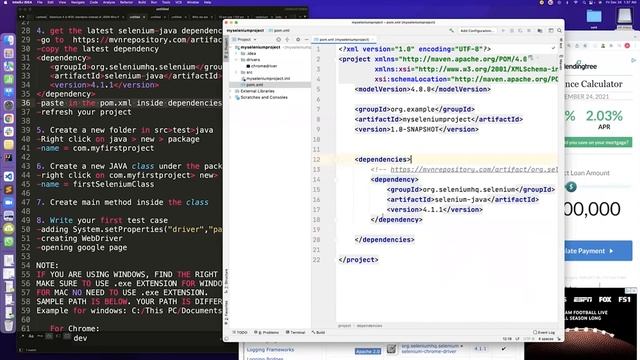
Task: Click the LendingTree logo in browser
Action: click(581, 66)
